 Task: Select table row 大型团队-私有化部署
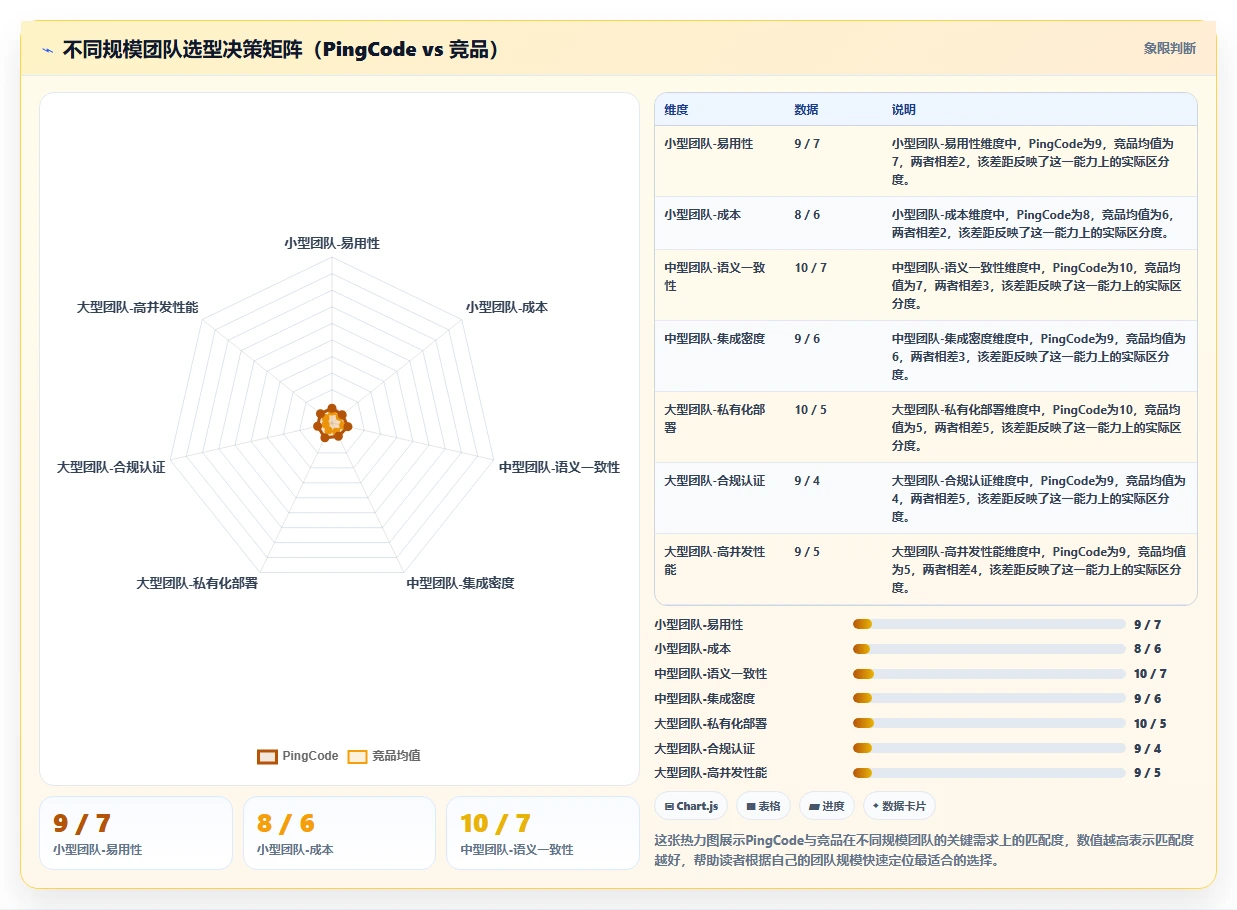925,427
